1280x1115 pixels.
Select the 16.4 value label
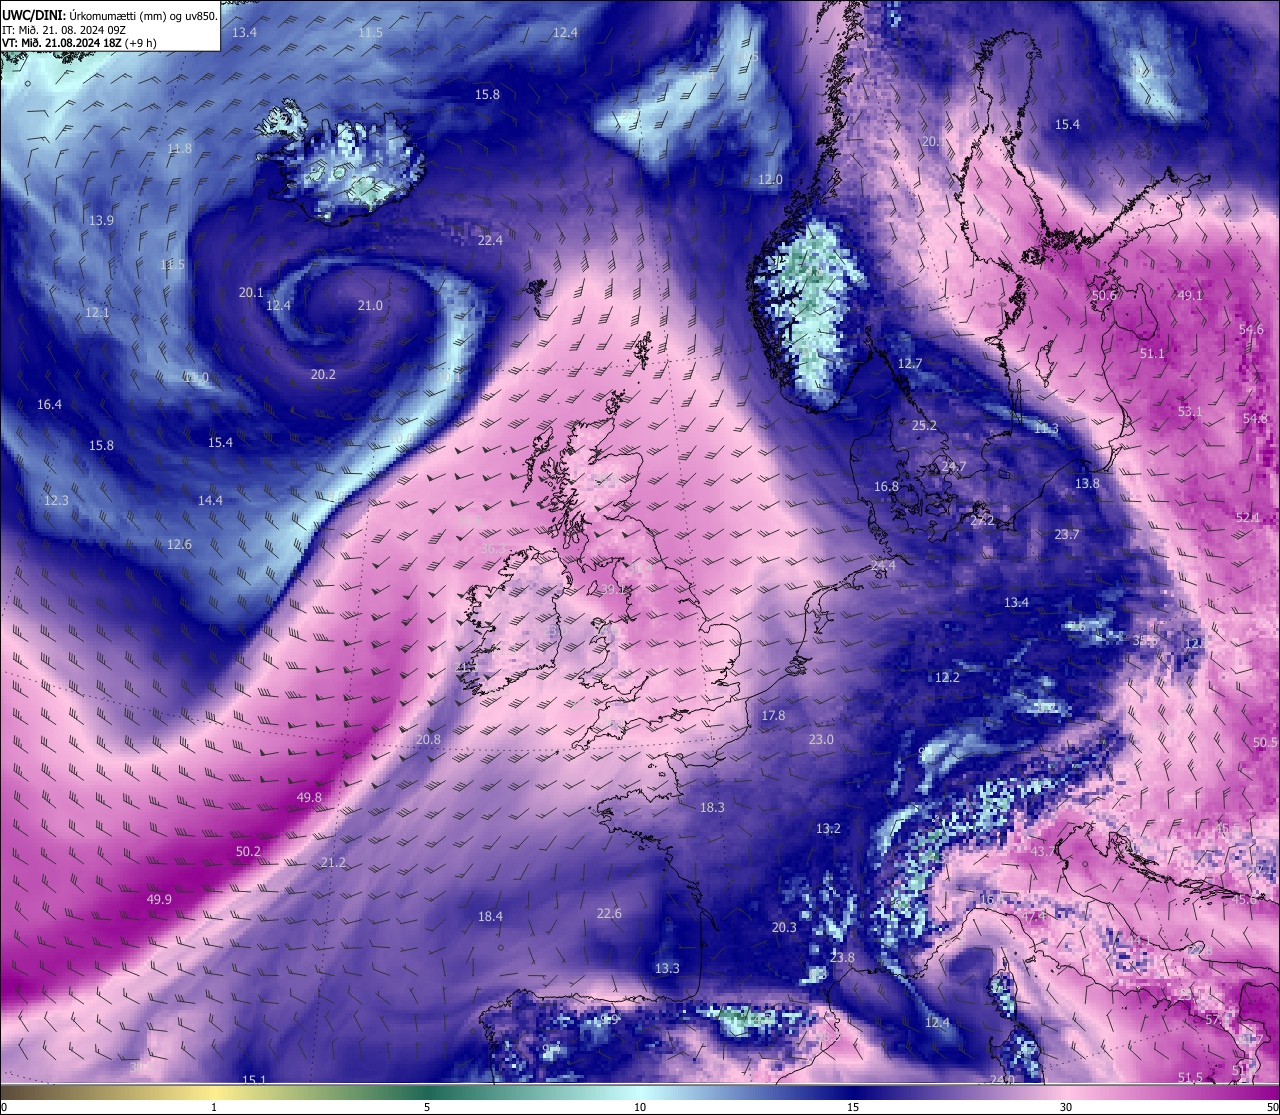click(x=49, y=404)
